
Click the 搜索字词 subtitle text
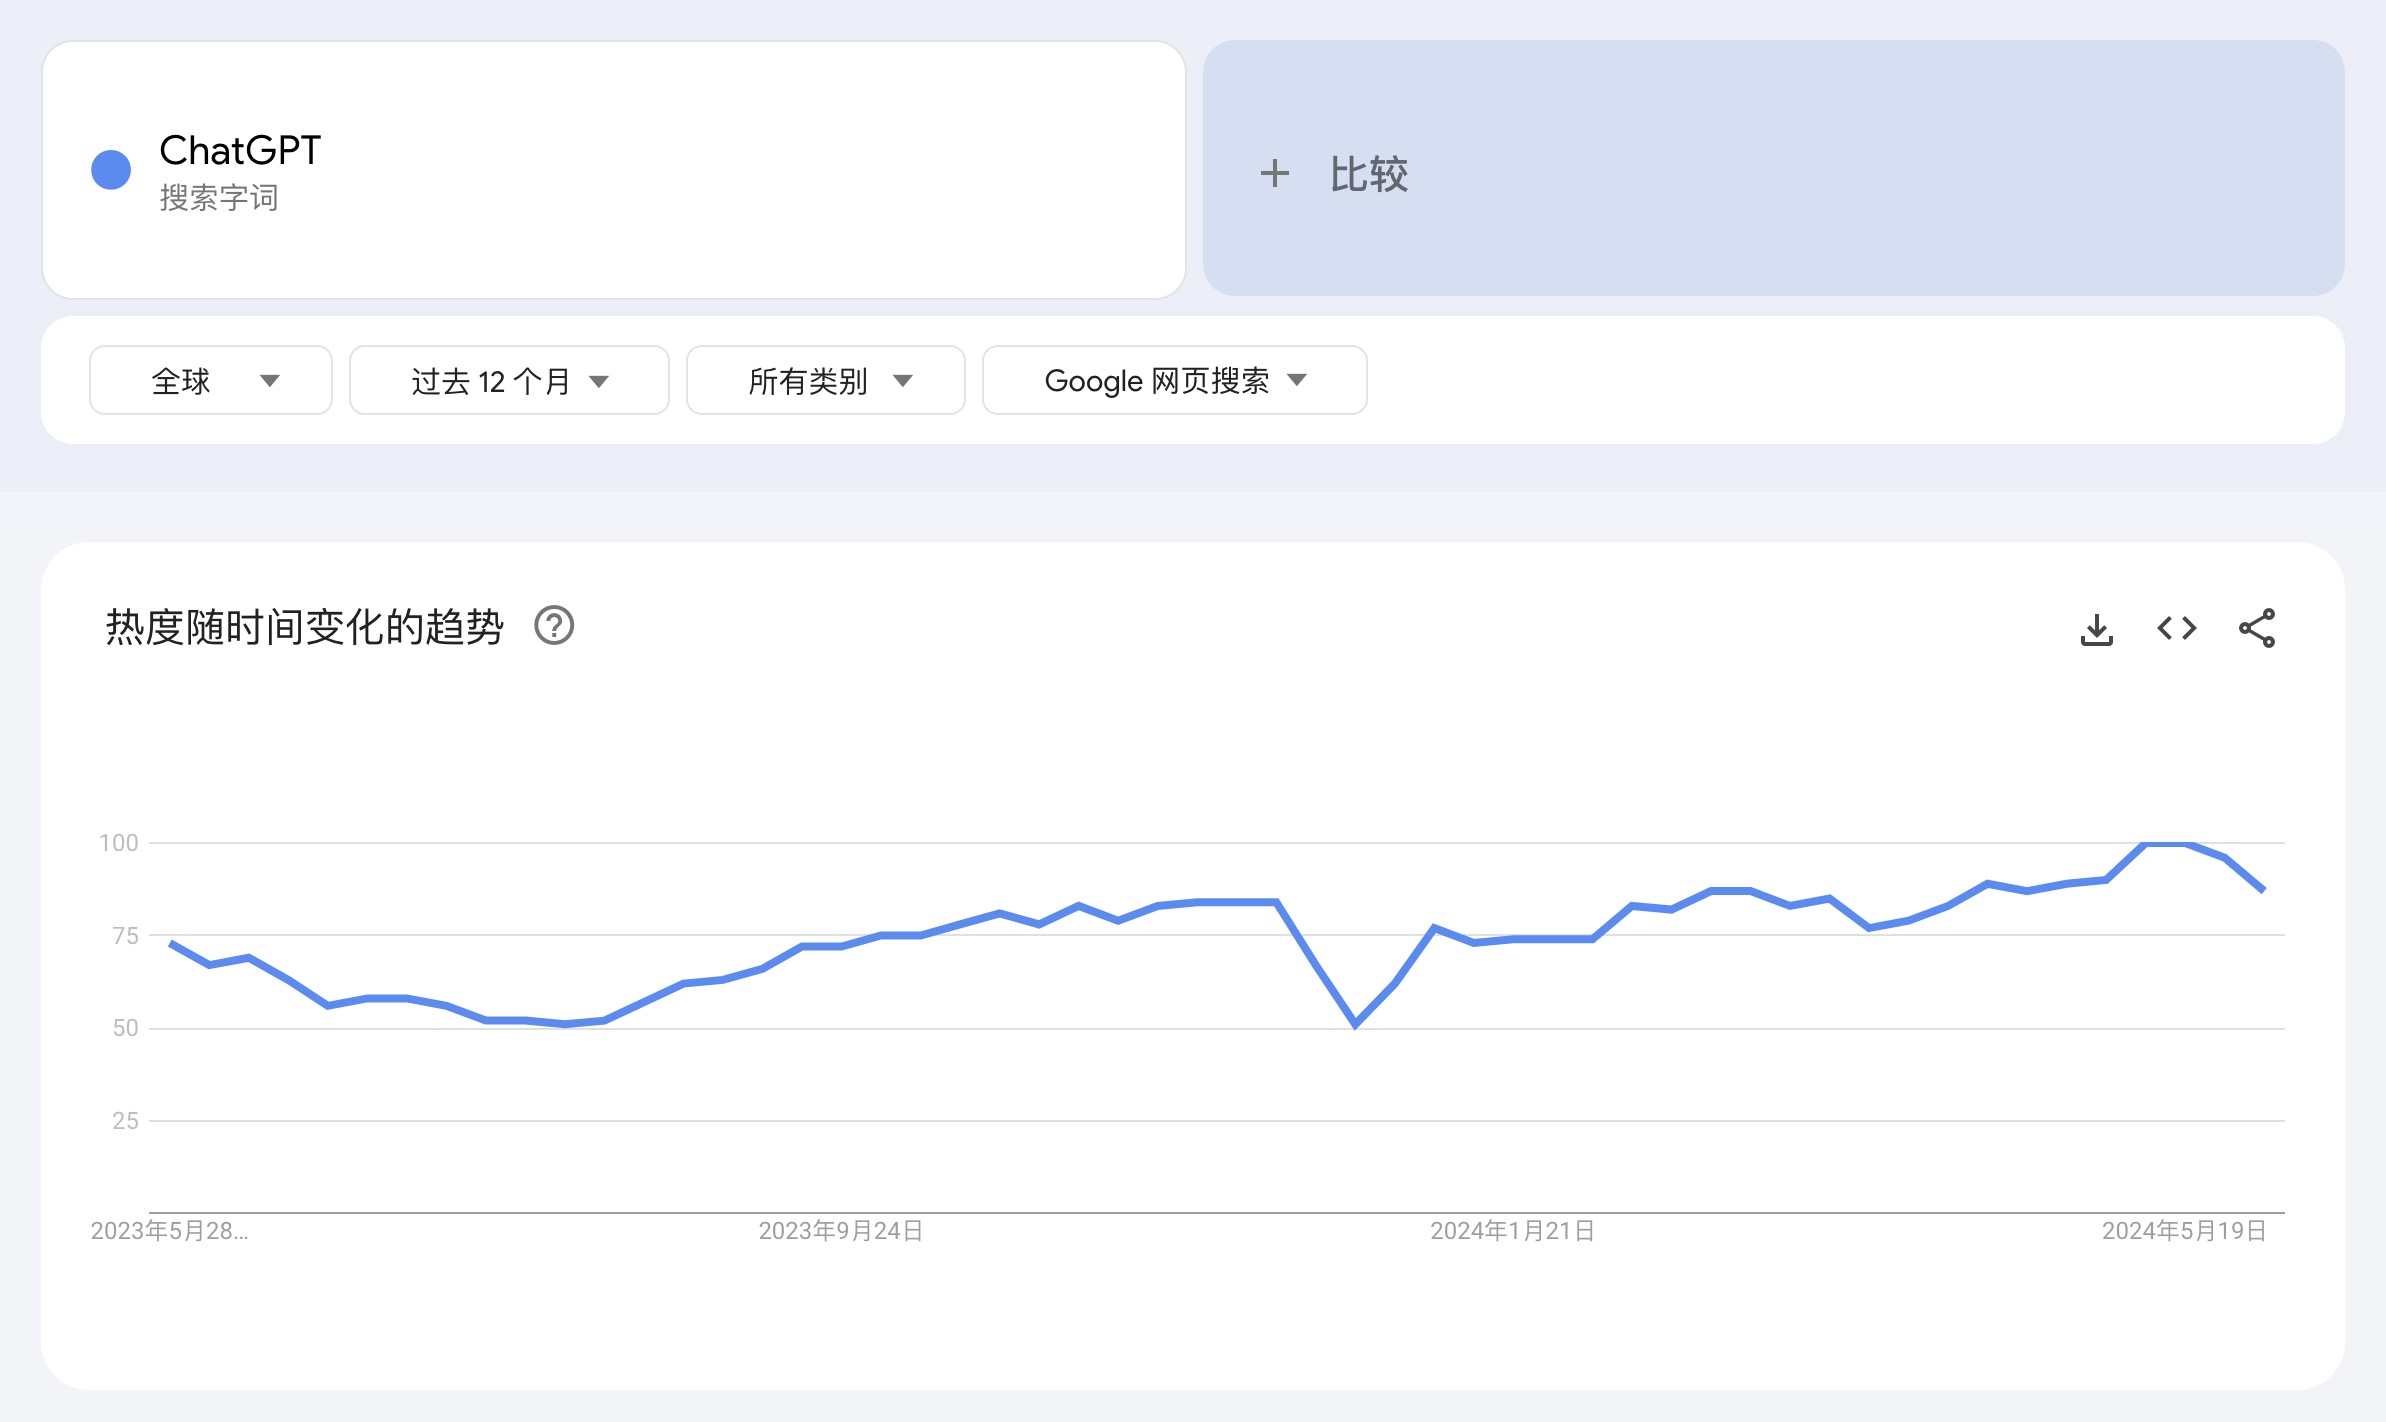coord(219,198)
